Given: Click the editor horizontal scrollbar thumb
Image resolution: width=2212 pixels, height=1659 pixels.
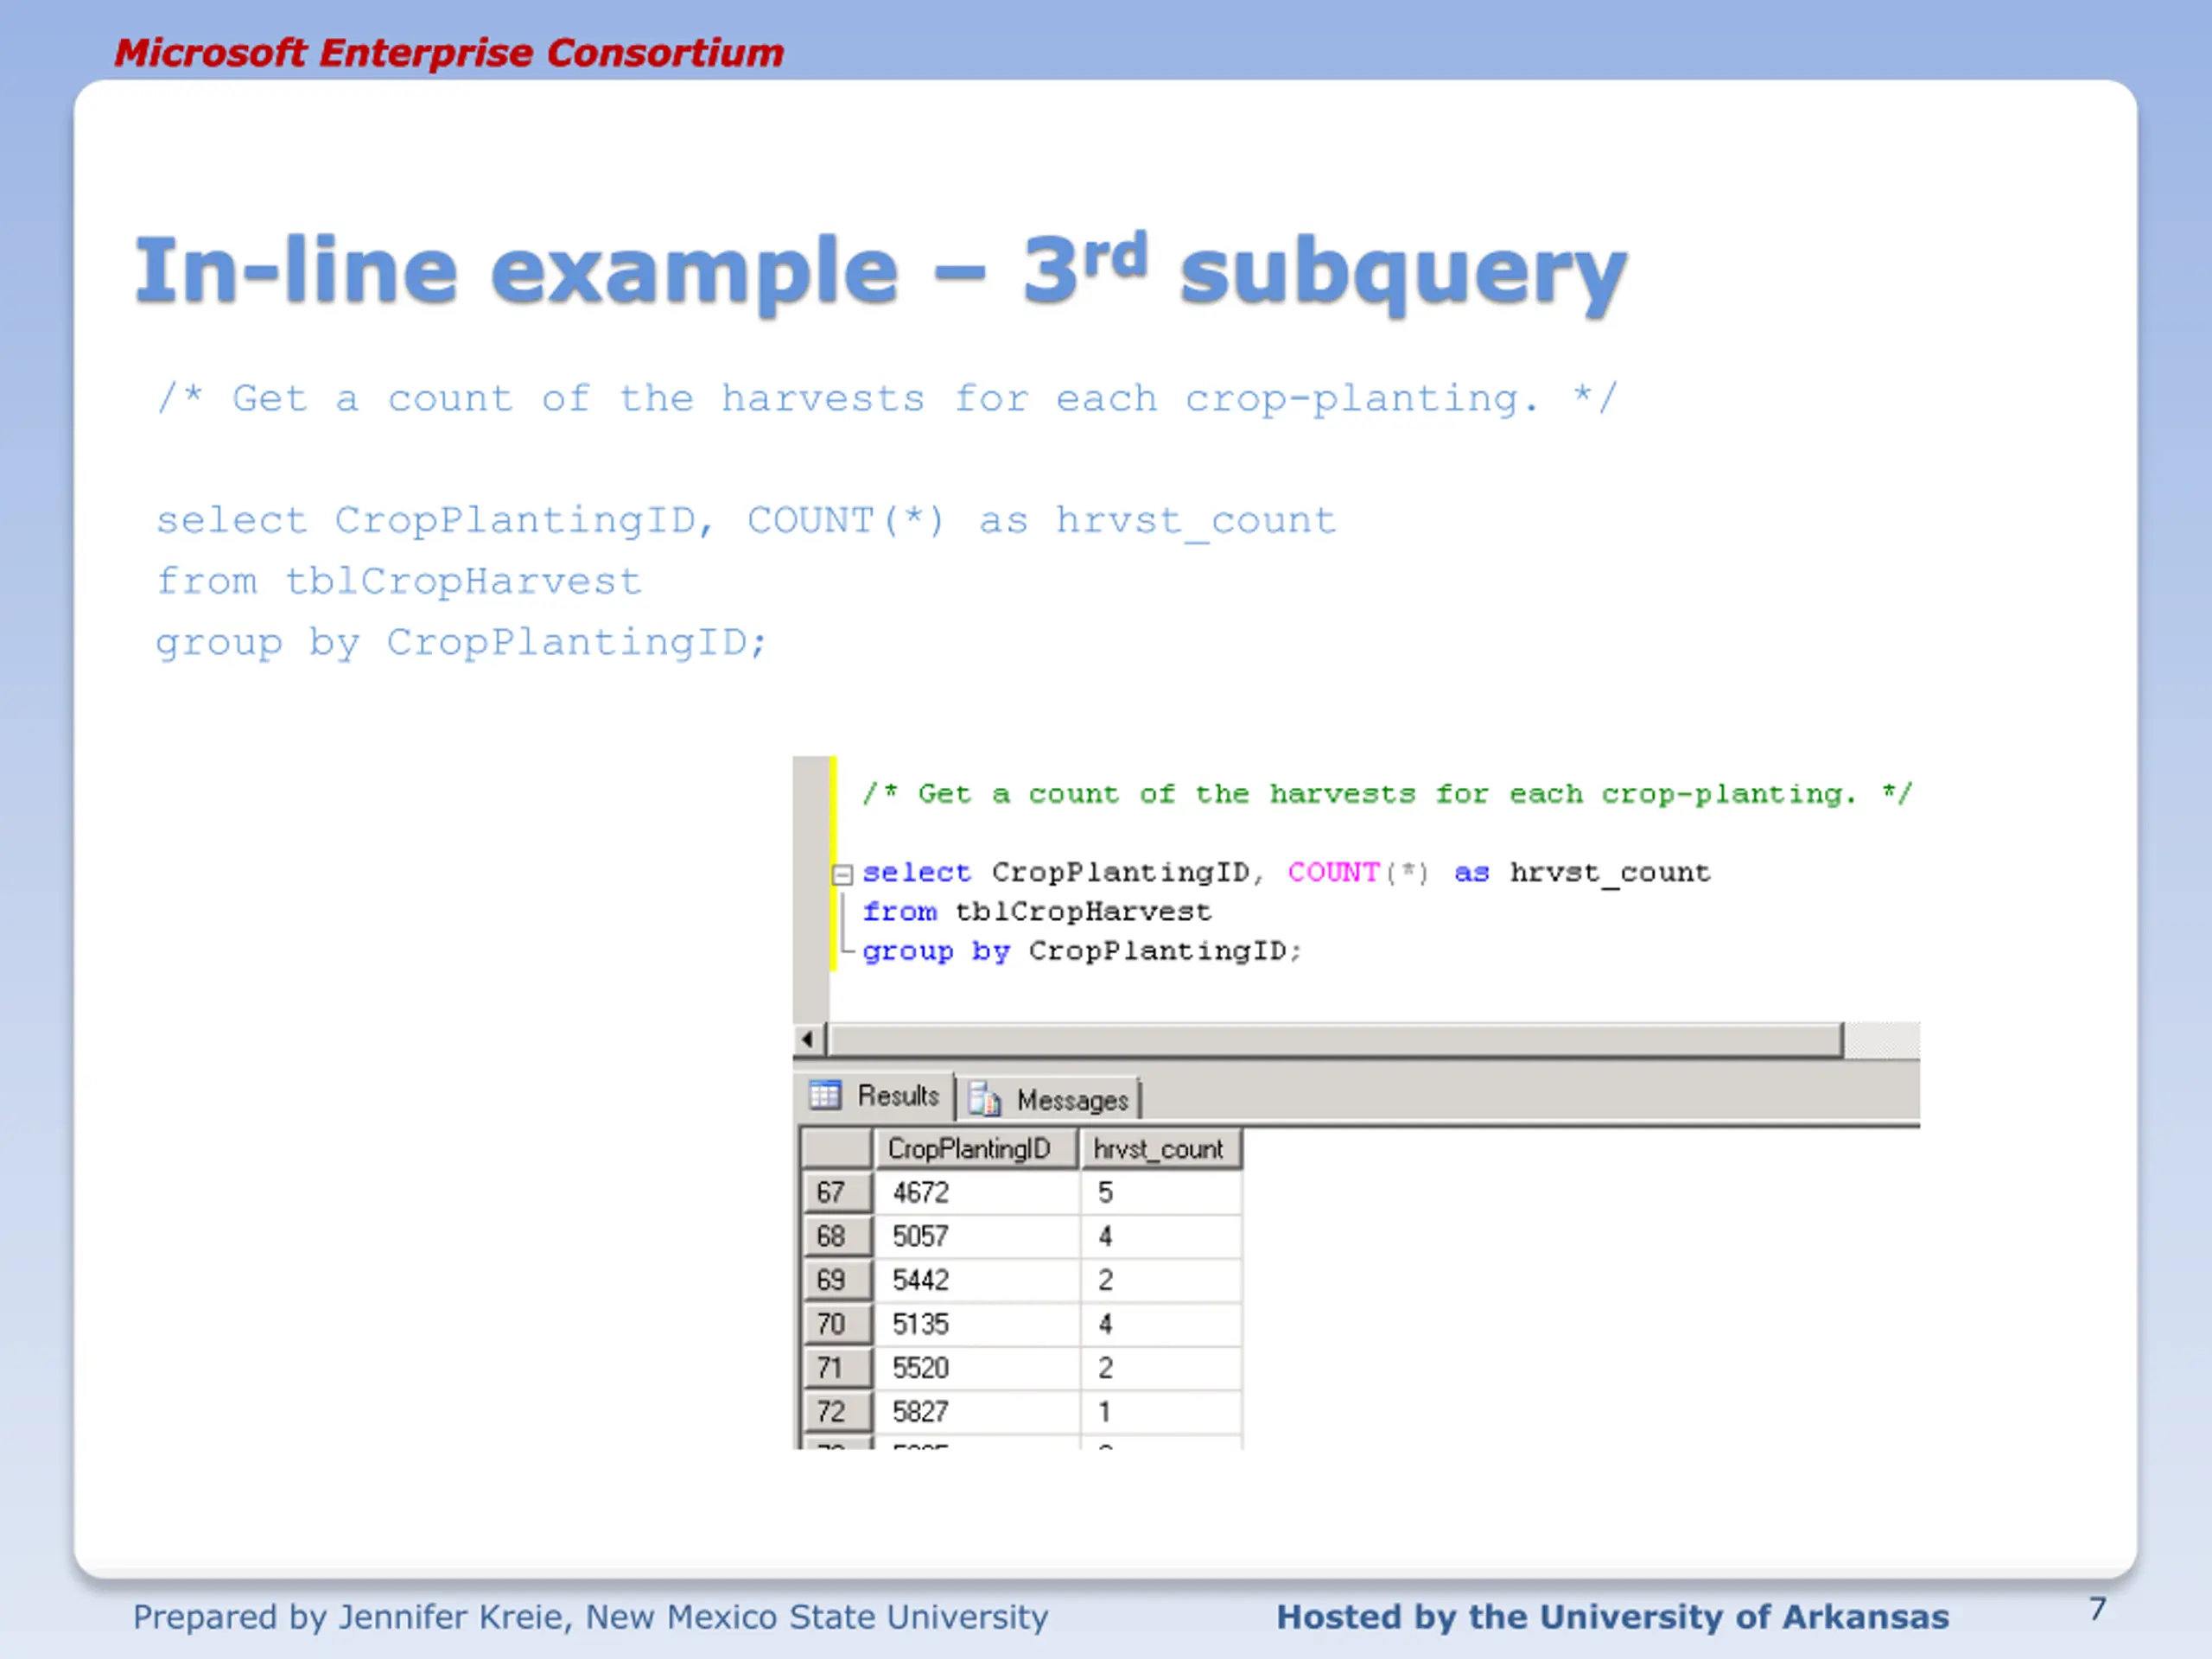Looking at the screenshot, I should pyautogui.click(x=1336, y=1039).
